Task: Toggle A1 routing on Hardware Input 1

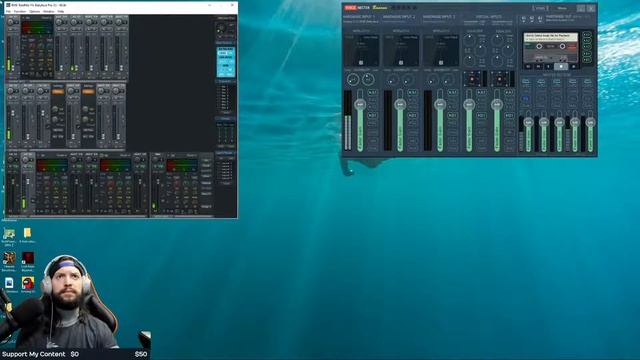Action: pyautogui.click(x=372, y=93)
